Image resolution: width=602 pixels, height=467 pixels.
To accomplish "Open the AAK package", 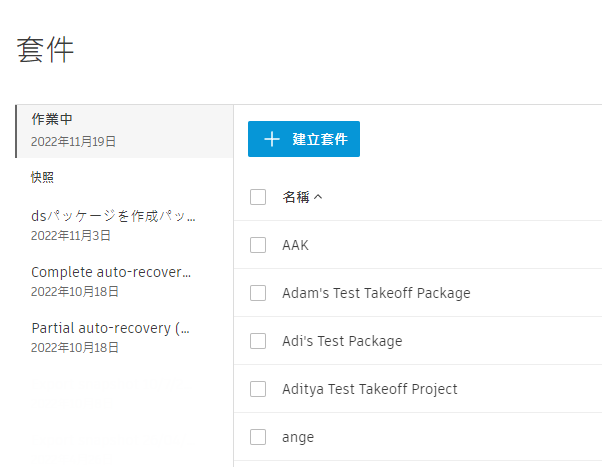I will (x=296, y=245).
